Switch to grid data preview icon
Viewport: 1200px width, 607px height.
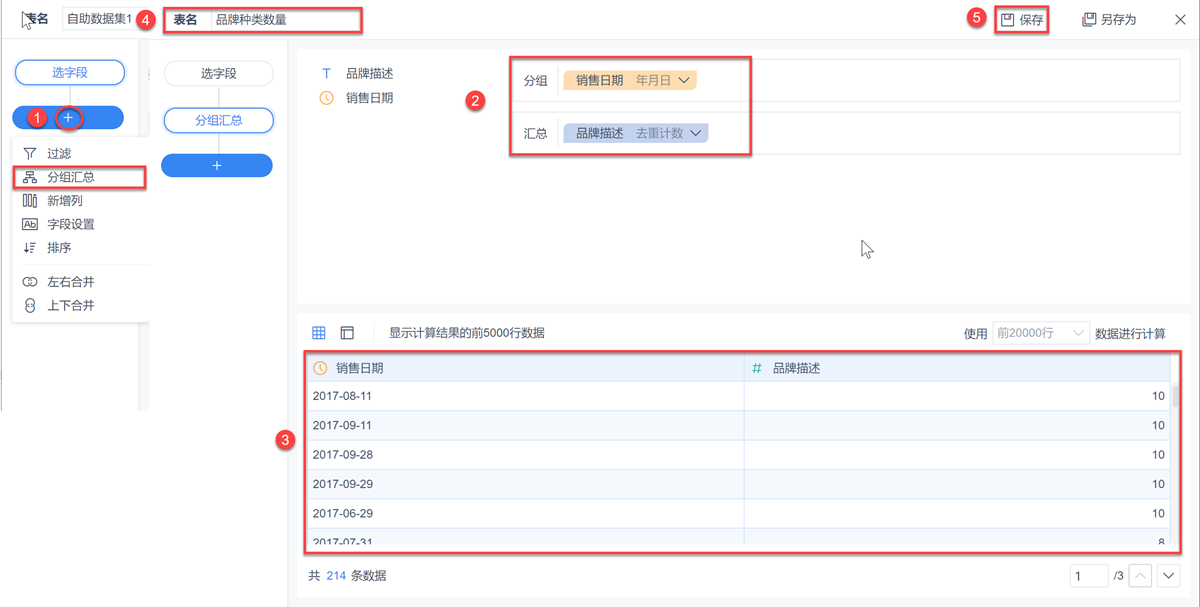[x=319, y=333]
